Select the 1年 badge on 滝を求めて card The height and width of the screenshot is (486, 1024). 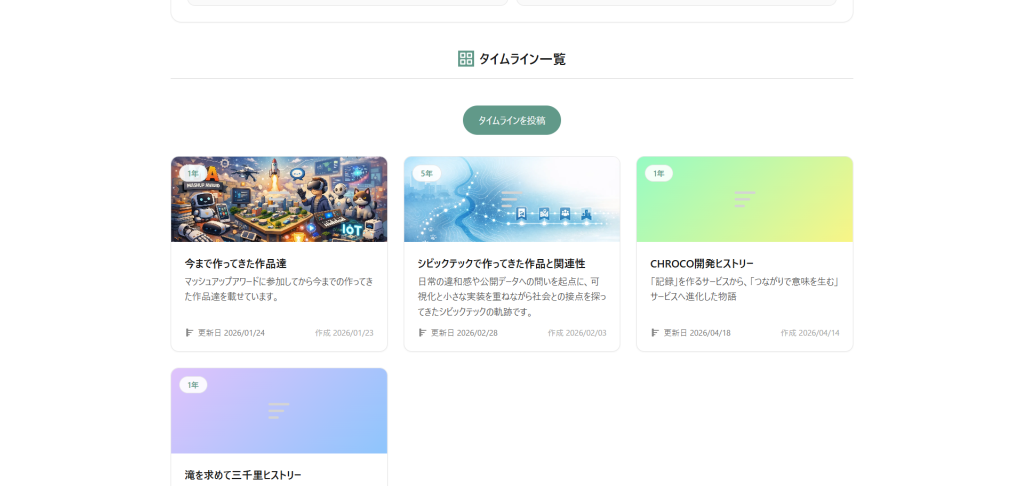(193, 385)
